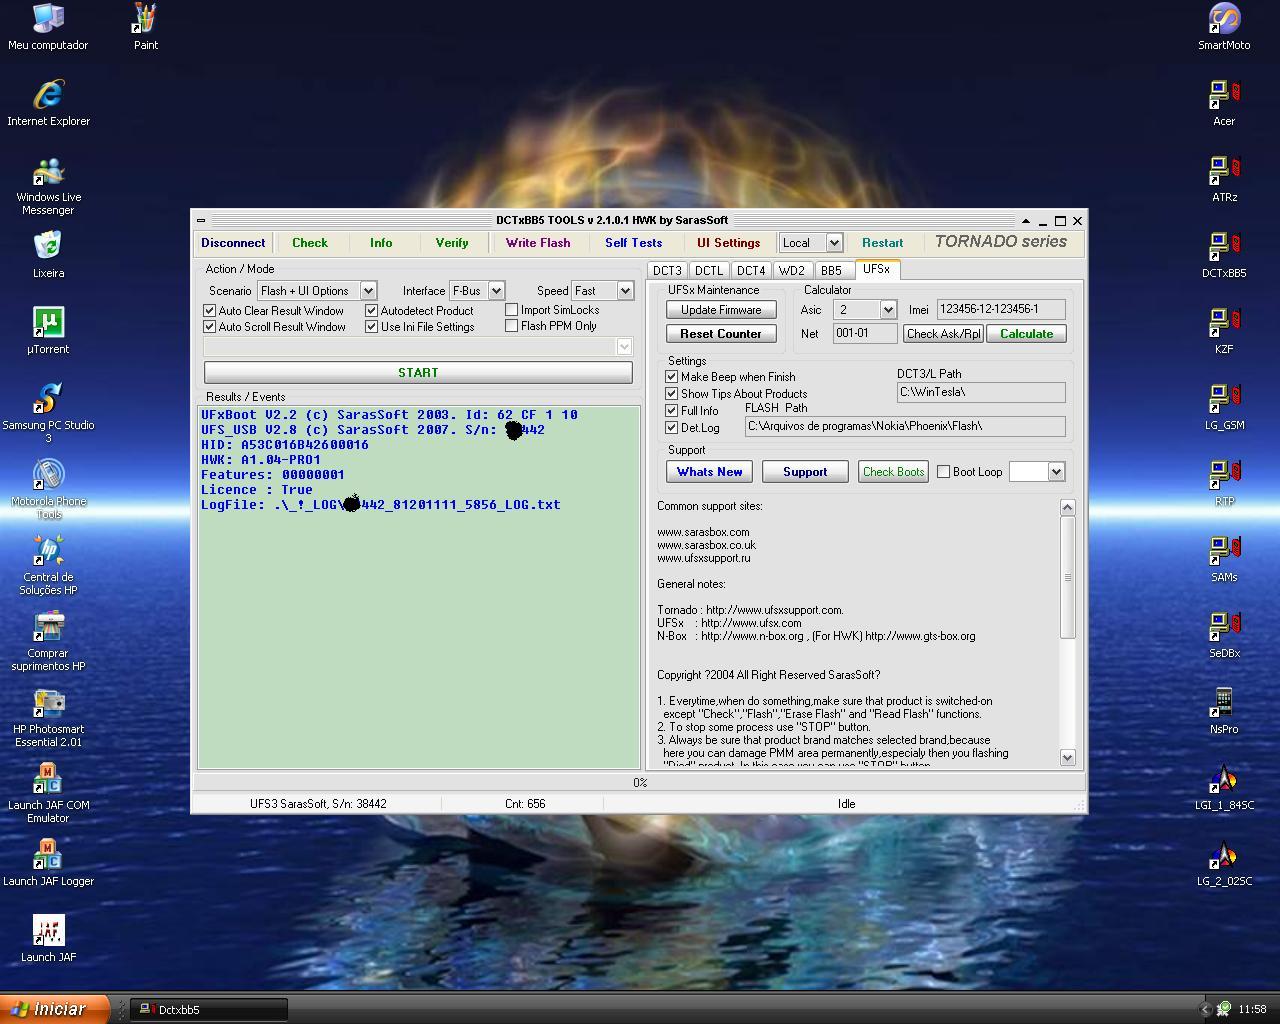Open the DCTxBB5 desktop shortcut
1280x1024 pixels.
coord(1224,255)
